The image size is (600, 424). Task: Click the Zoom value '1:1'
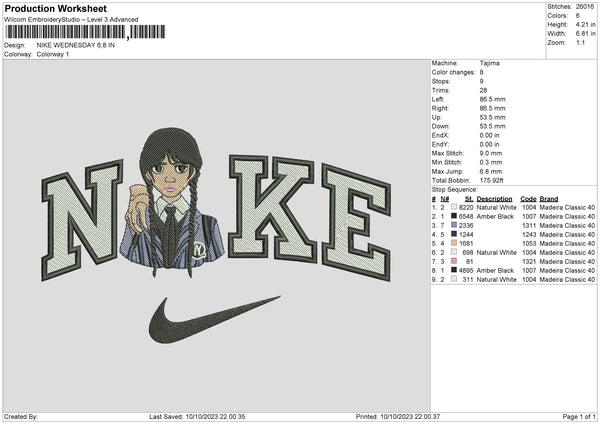580,42
